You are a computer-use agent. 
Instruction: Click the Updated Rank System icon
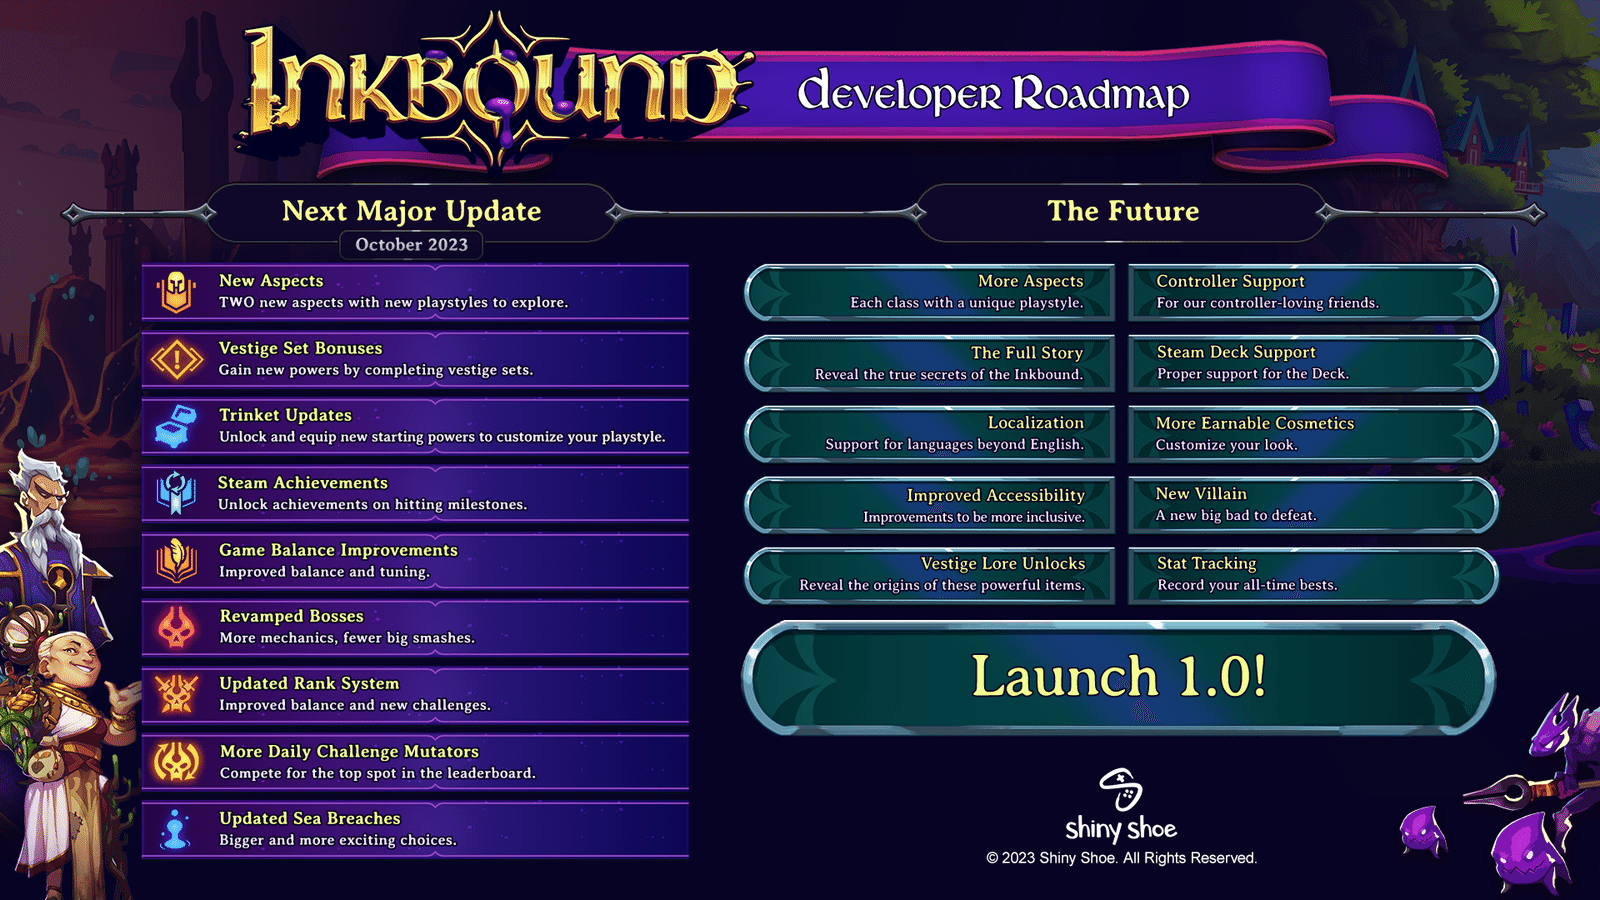tap(176, 695)
